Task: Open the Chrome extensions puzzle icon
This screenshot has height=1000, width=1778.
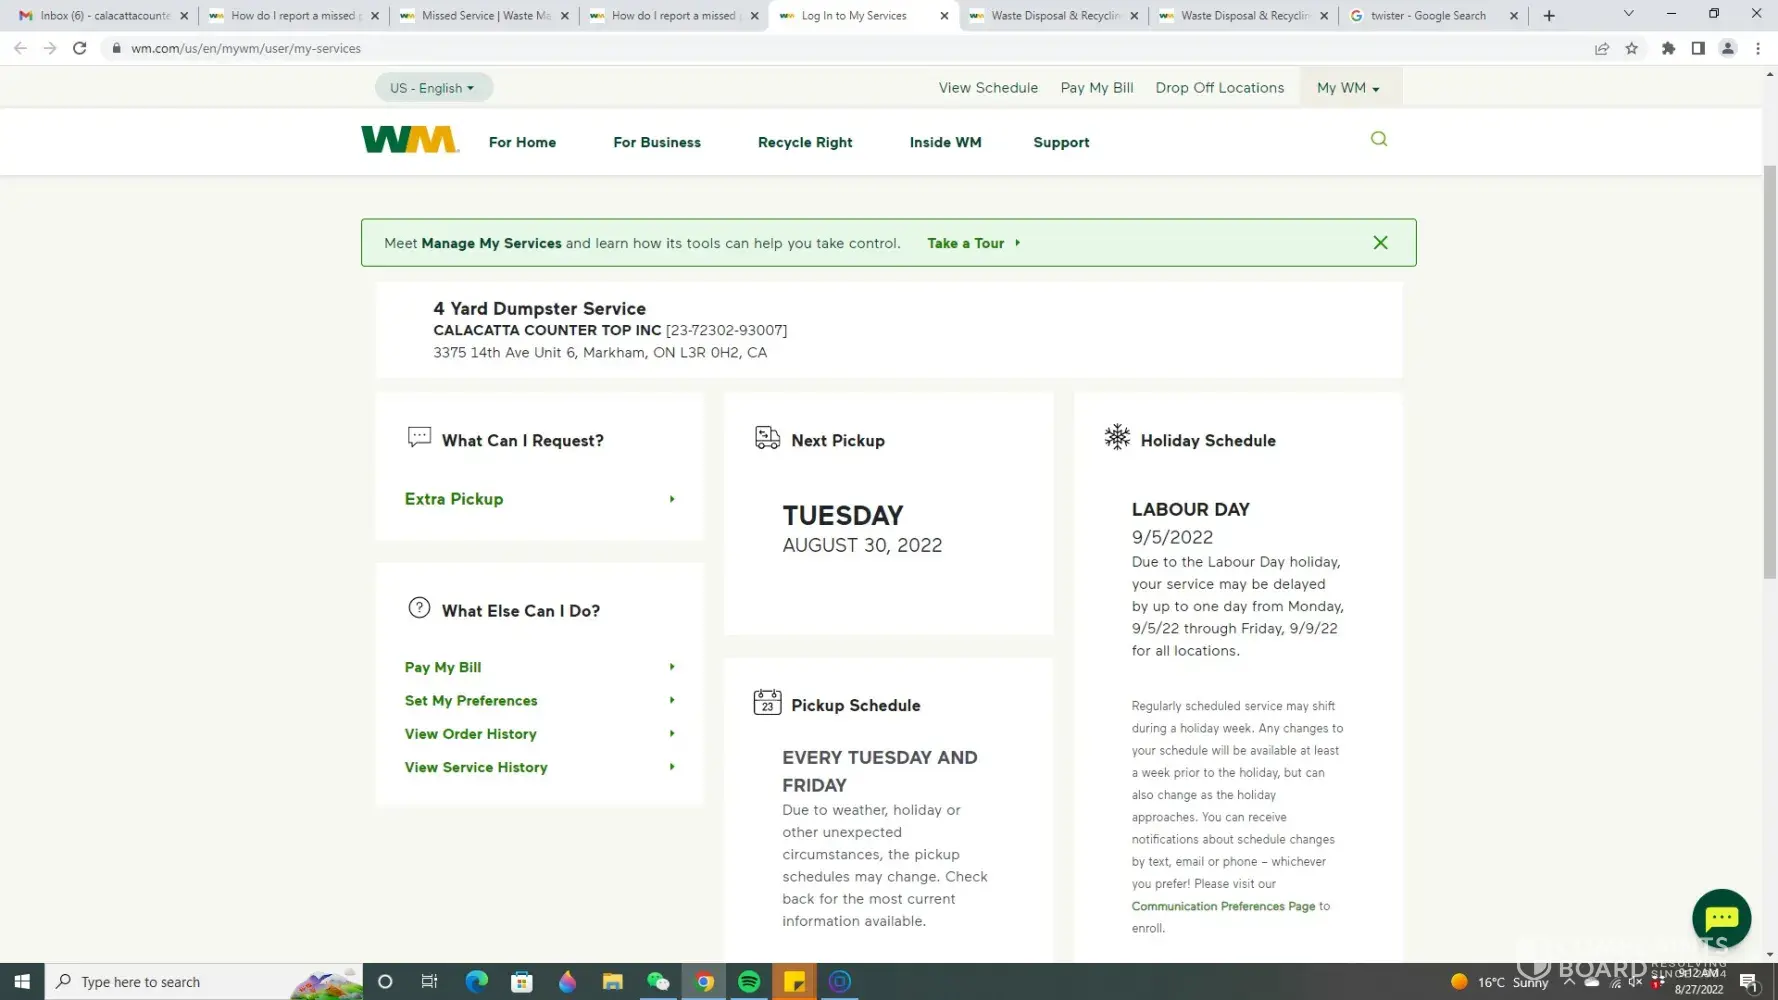Action: tap(1668, 48)
